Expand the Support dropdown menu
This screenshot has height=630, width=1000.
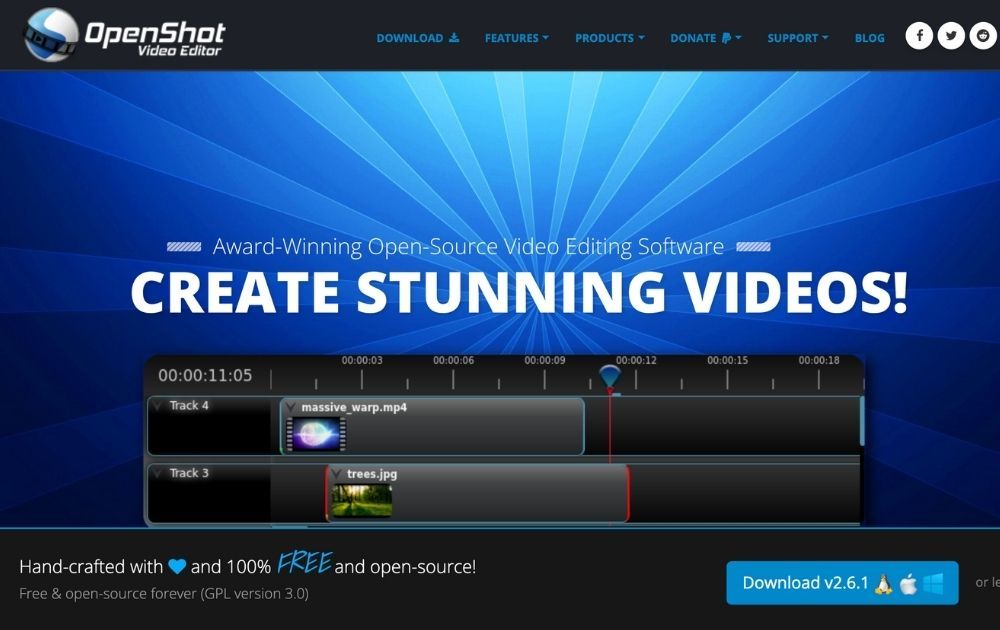tap(798, 38)
